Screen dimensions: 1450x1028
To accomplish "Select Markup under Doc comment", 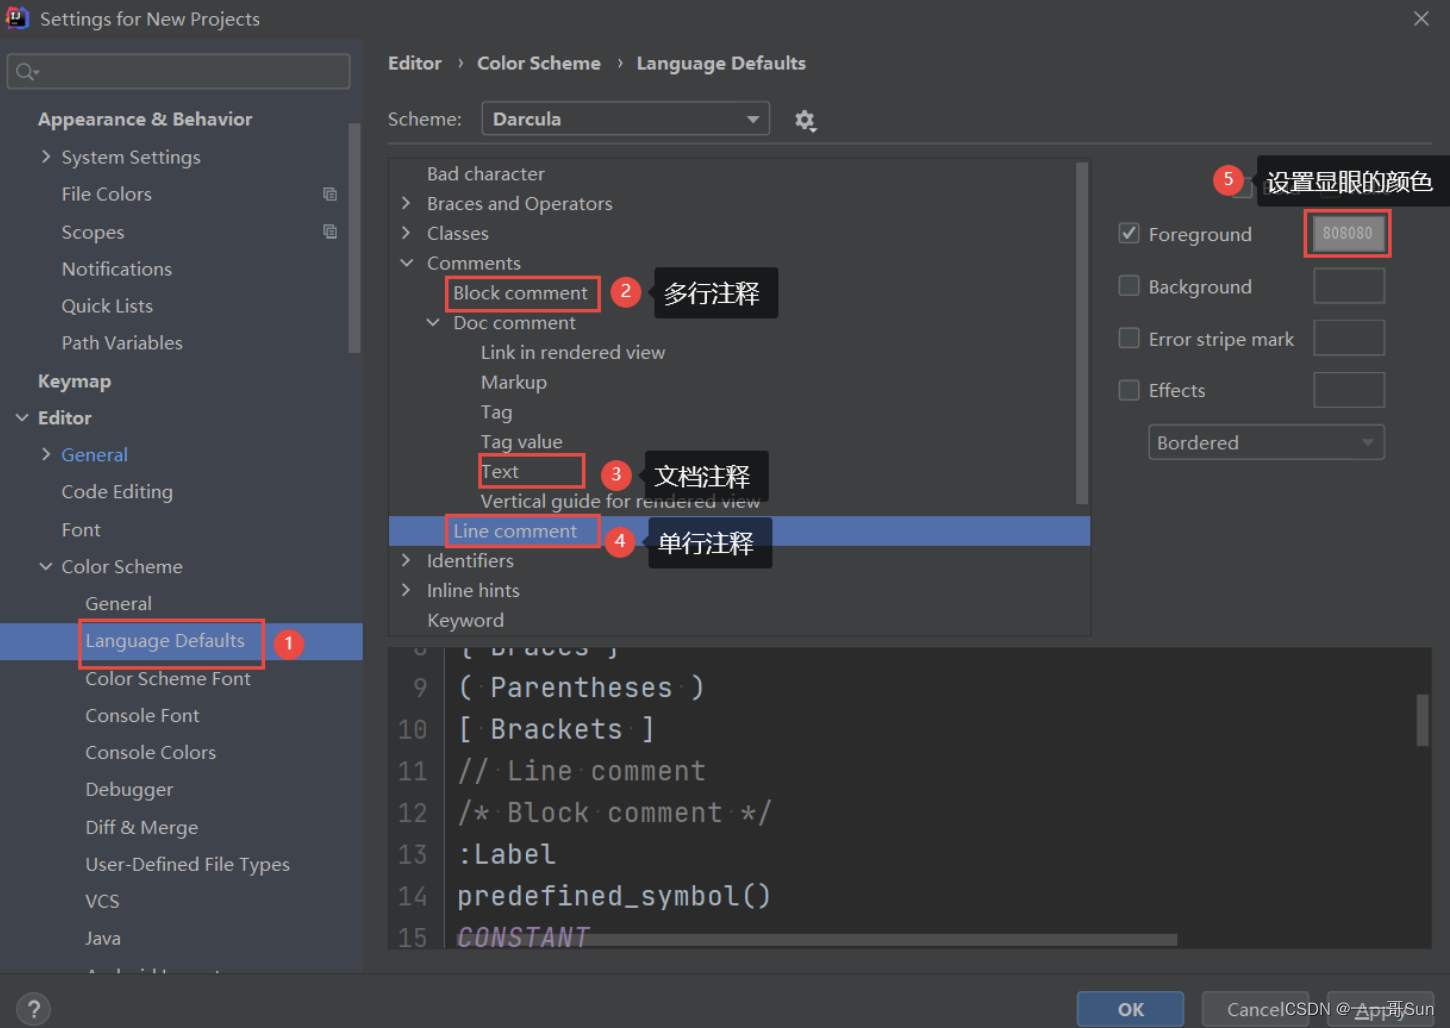I will (x=514, y=382).
